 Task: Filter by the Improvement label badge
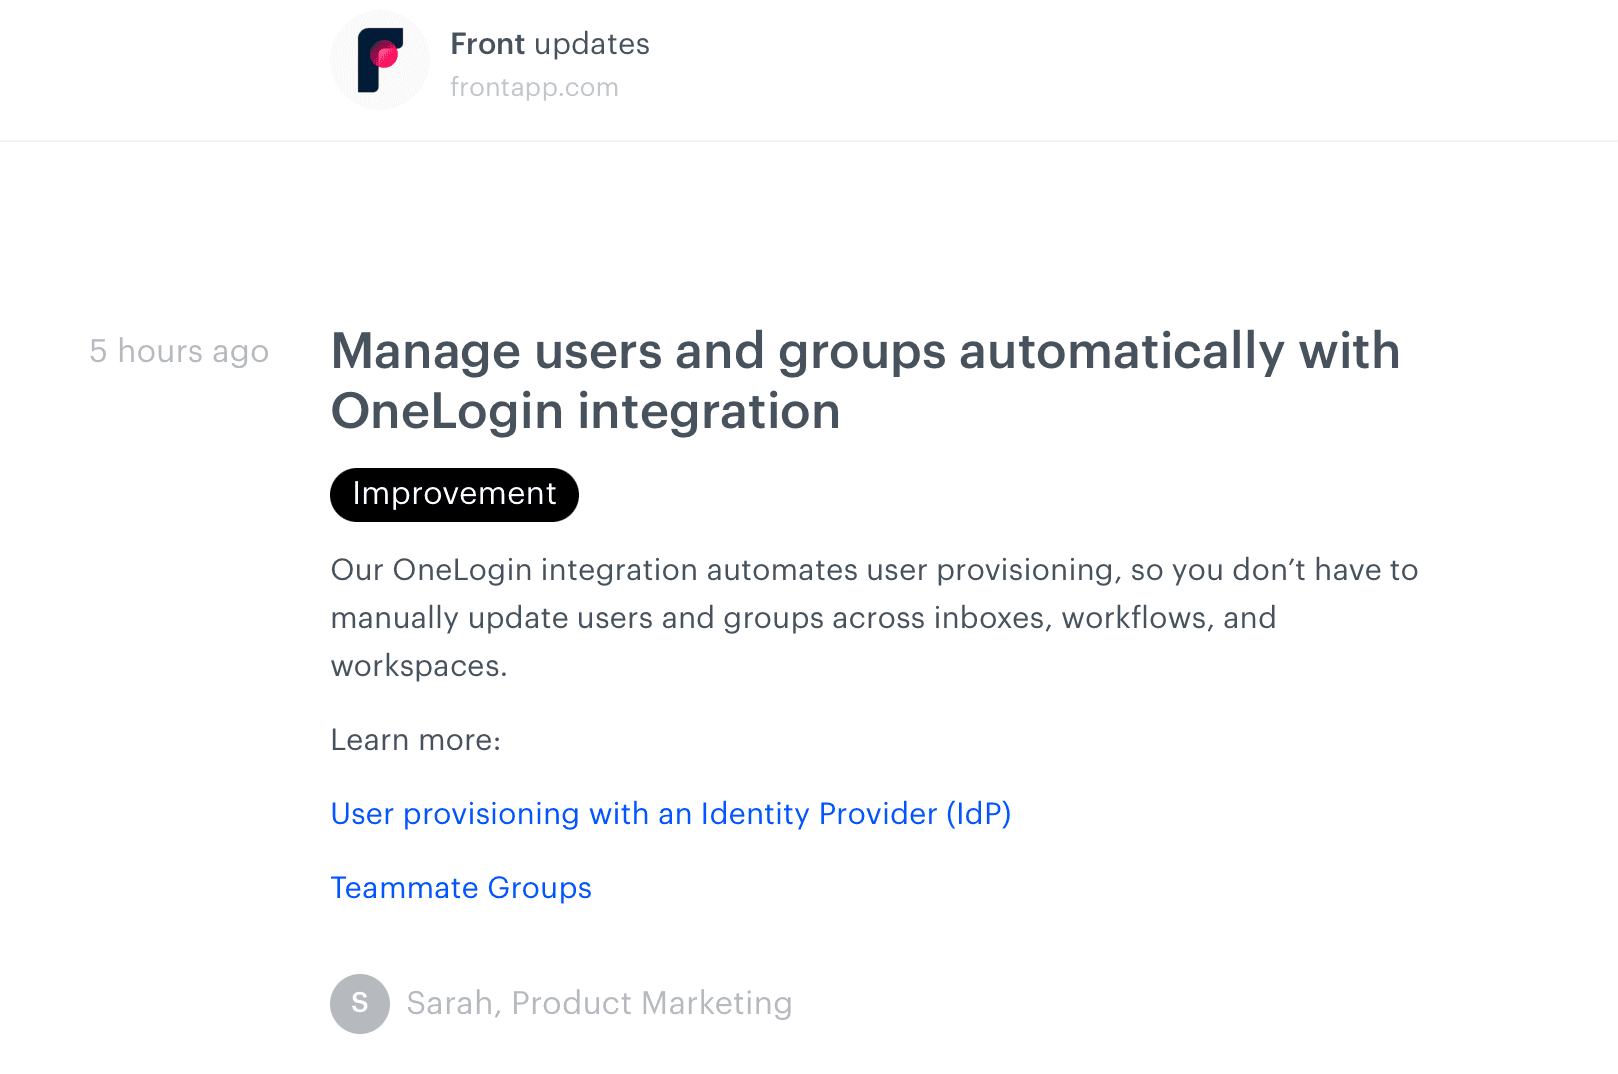[454, 494]
